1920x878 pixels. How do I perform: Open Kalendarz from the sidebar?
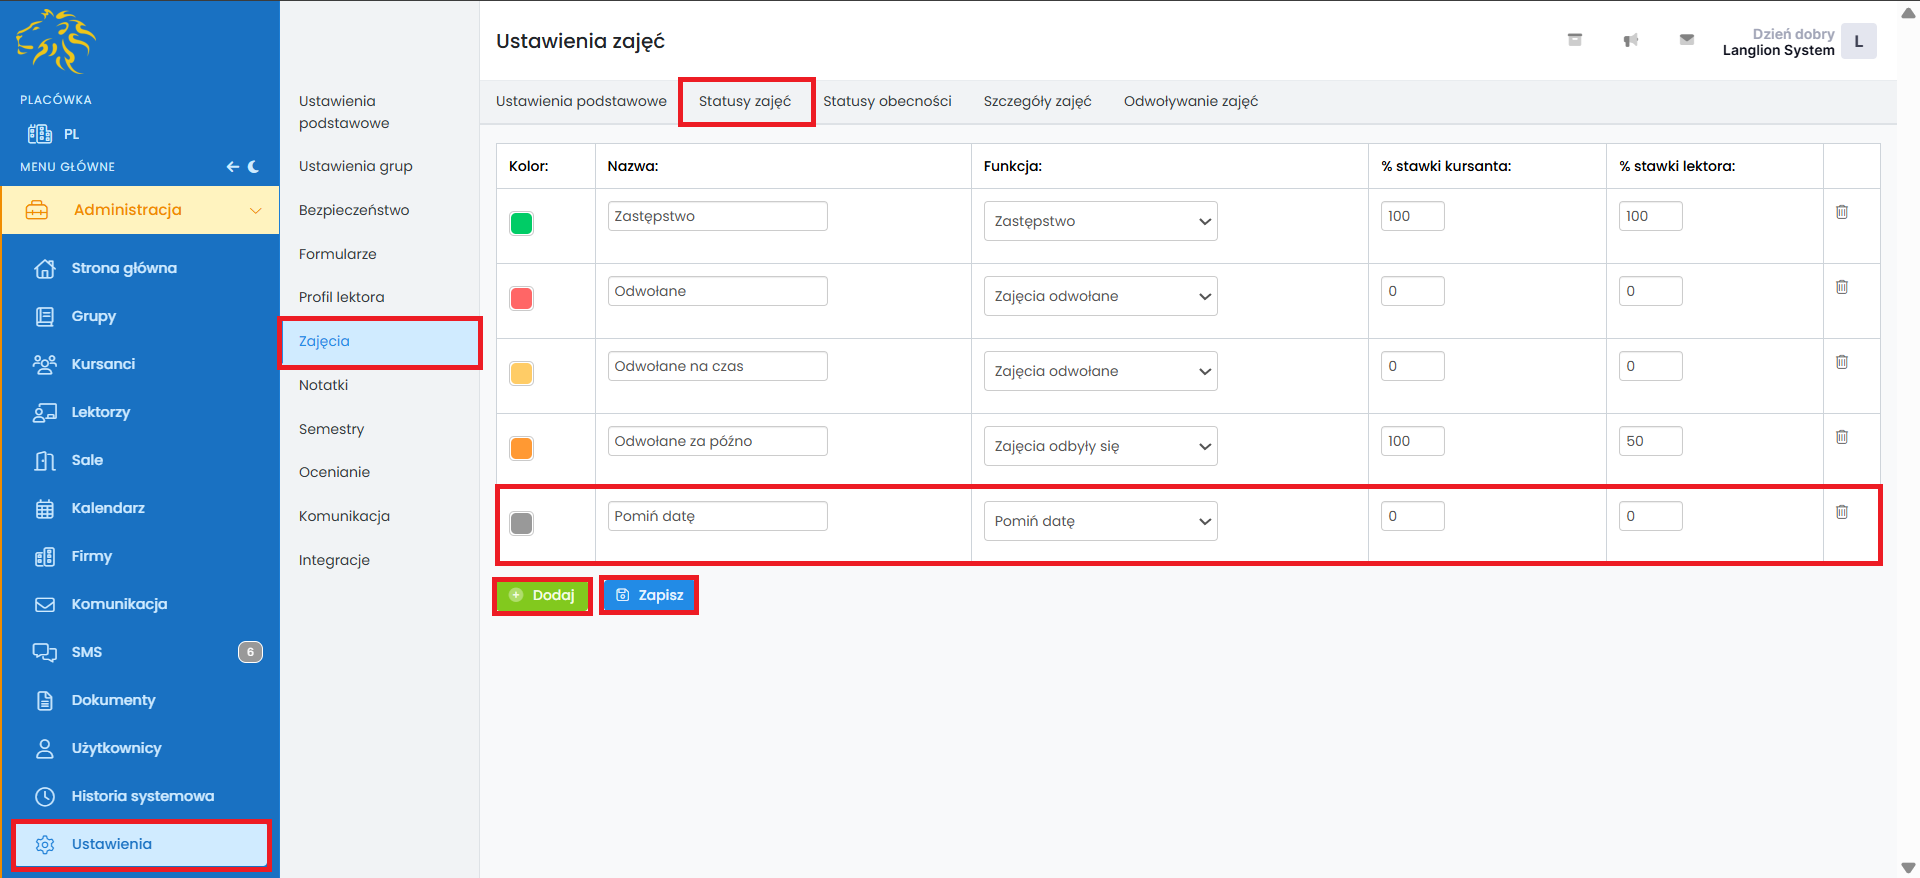coord(108,508)
